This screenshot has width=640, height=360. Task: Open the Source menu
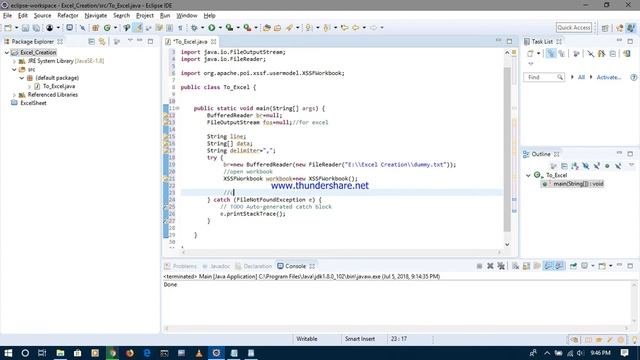point(42,16)
